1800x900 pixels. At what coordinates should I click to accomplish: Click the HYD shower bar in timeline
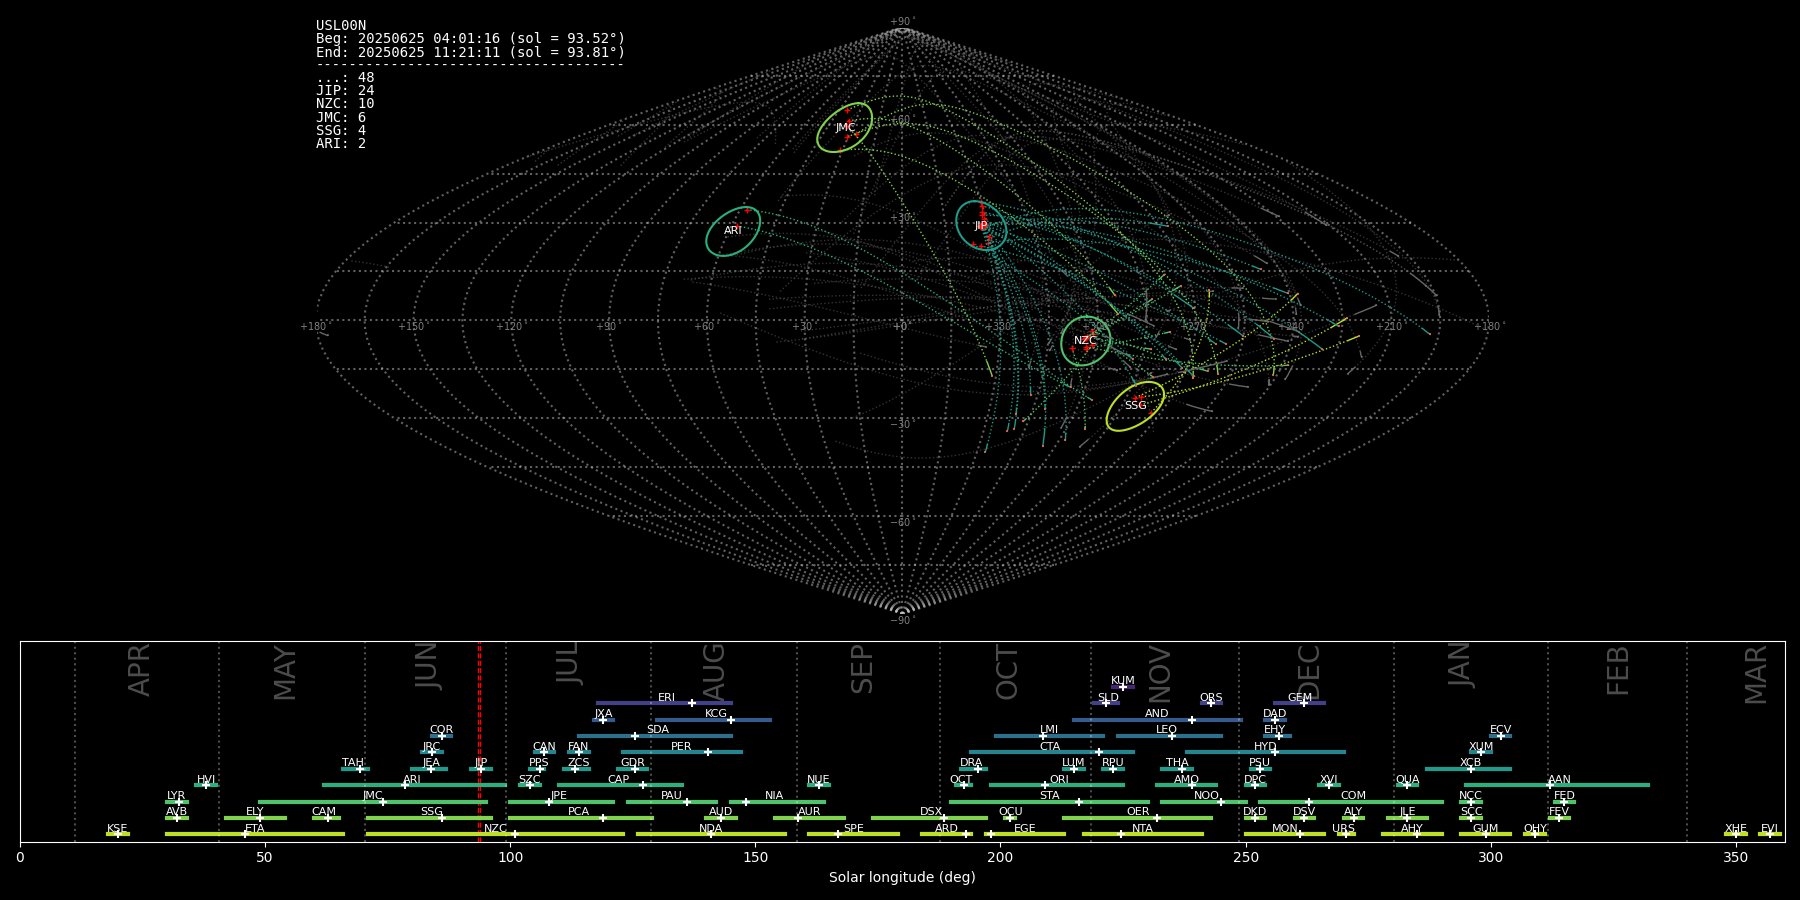(1265, 752)
